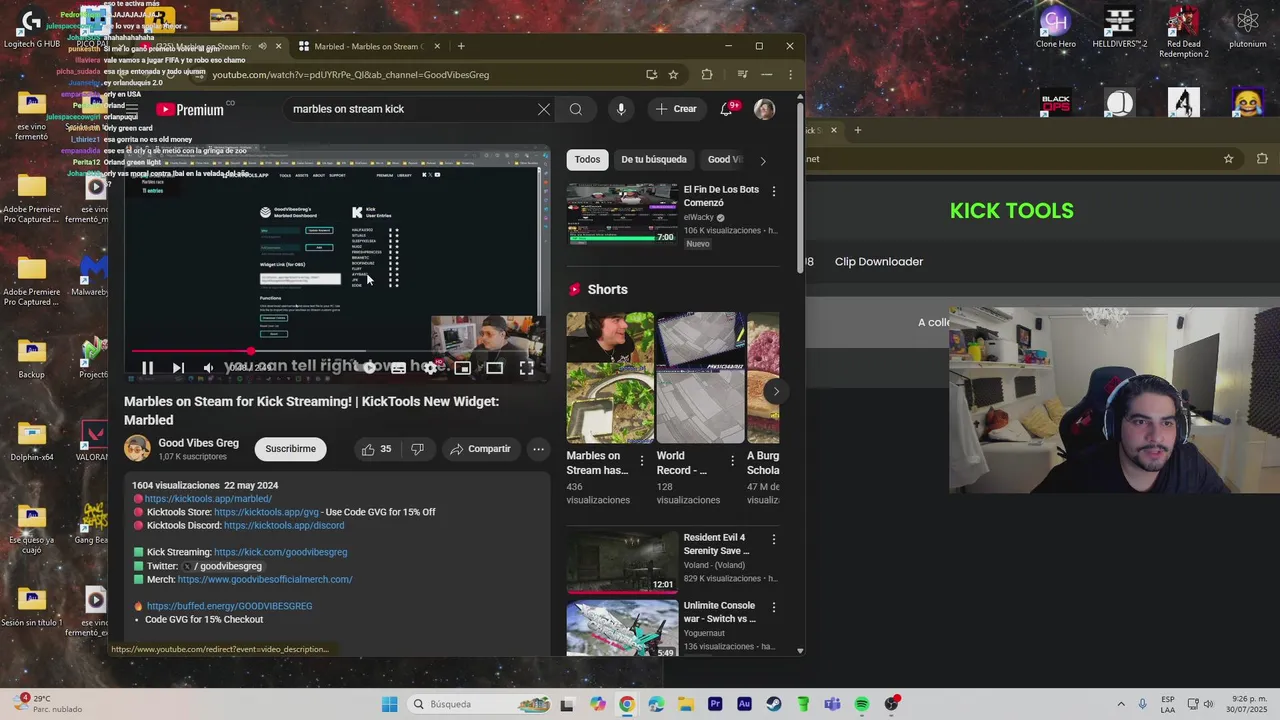This screenshot has width=1280, height=720.
Task: Seek using the red video progress bar
Action: pyautogui.click(x=336, y=351)
